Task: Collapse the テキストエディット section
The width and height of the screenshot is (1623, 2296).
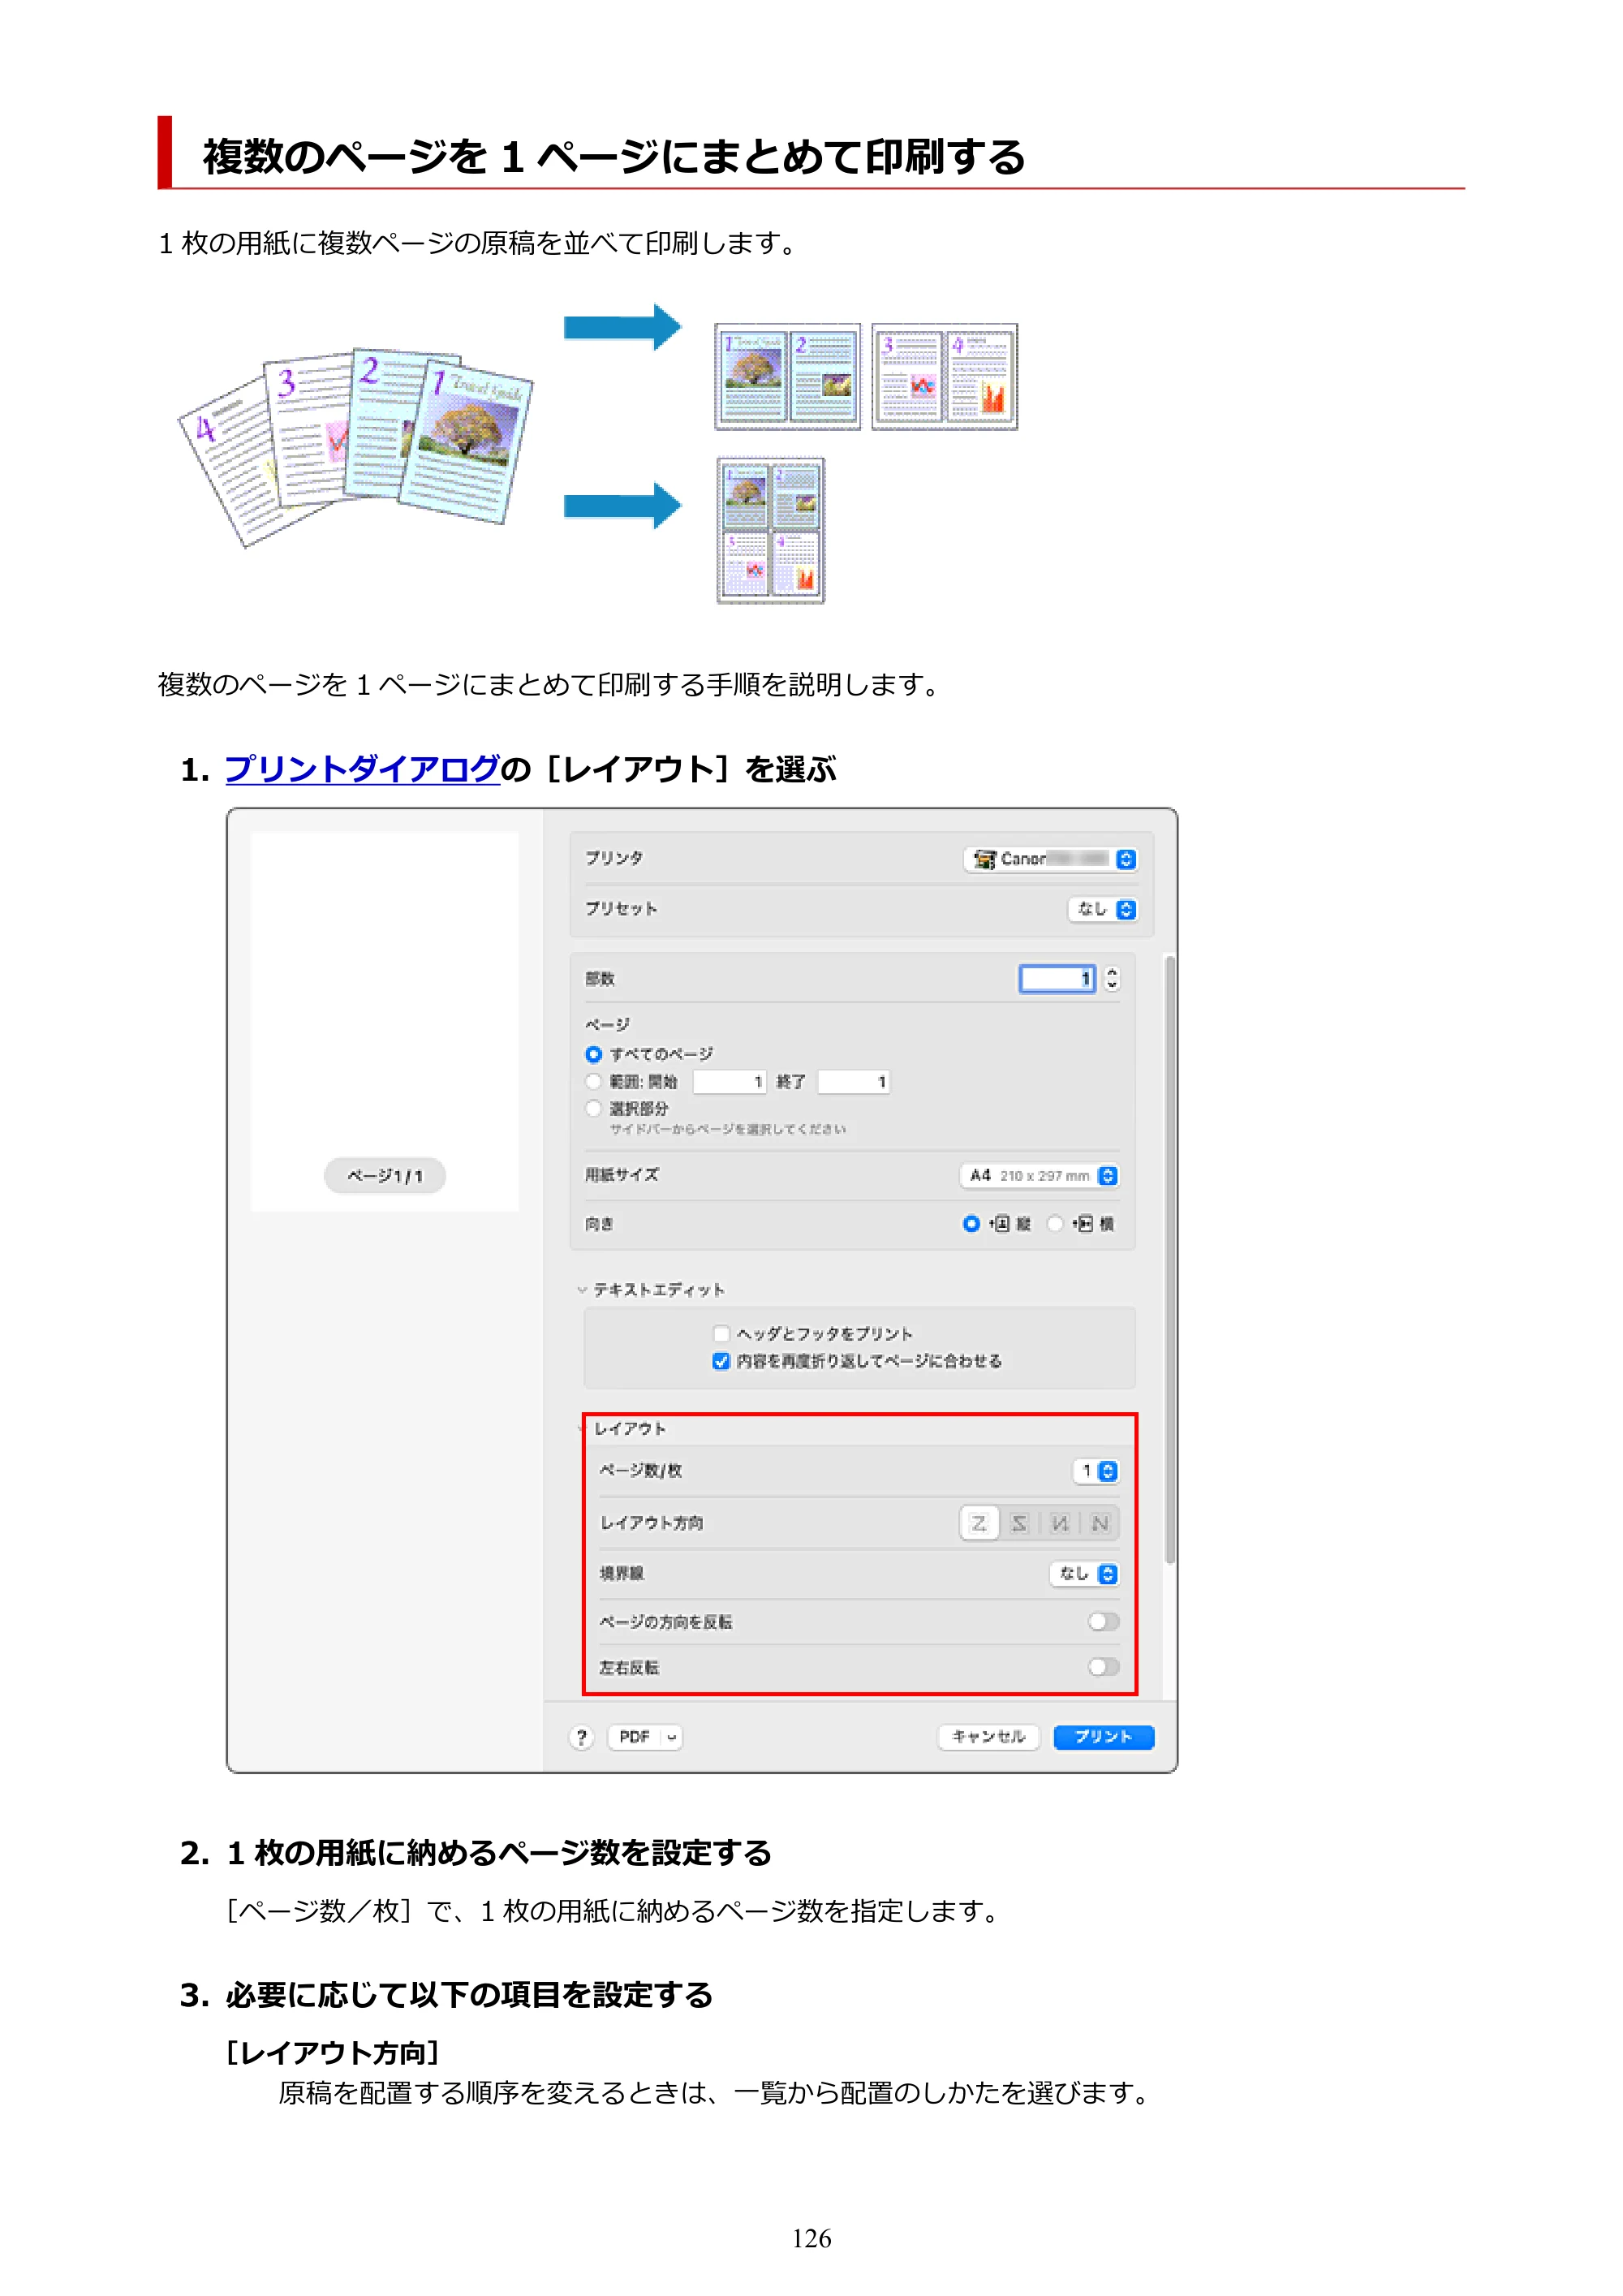Action: click(x=582, y=1290)
